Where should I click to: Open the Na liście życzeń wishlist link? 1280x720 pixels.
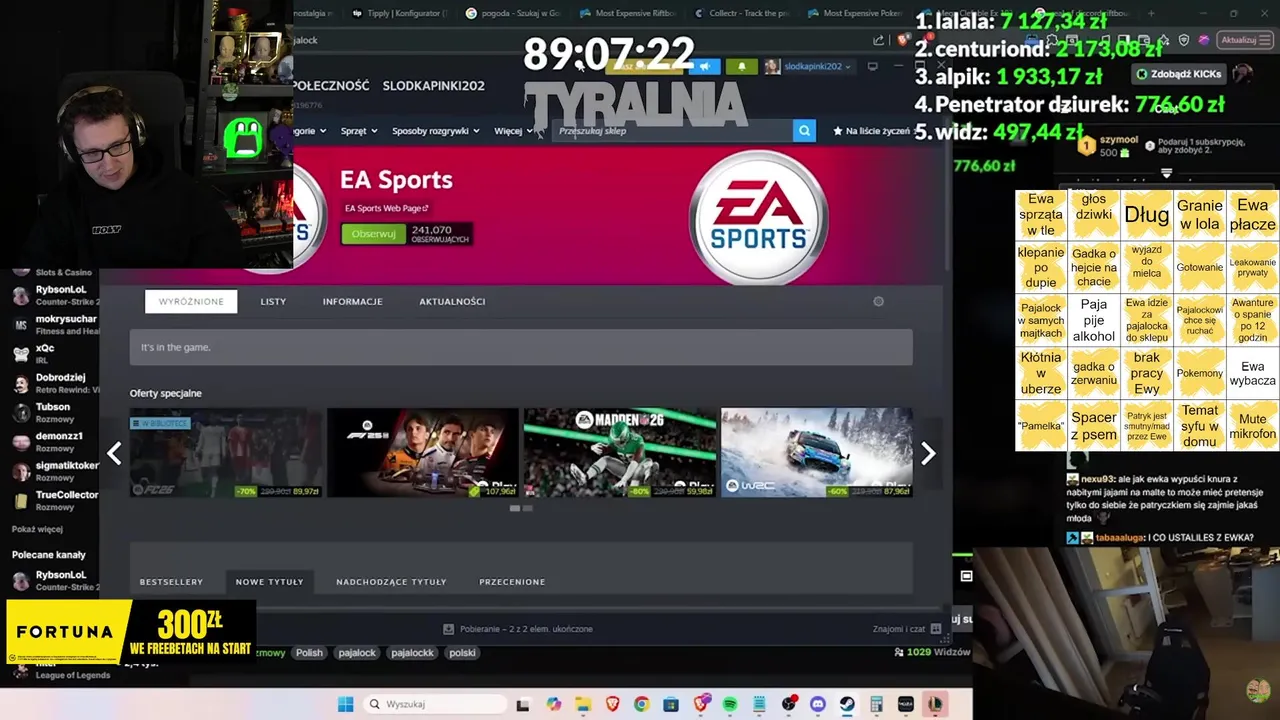[872, 131]
